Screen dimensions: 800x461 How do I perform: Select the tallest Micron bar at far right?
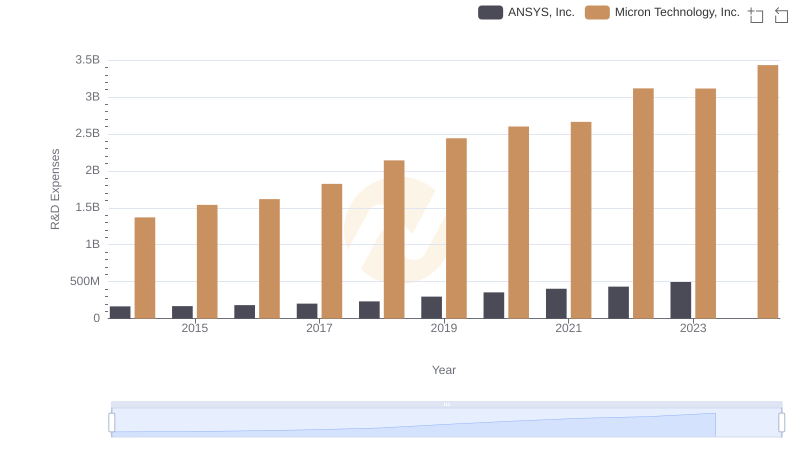click(x=767, y=192)
